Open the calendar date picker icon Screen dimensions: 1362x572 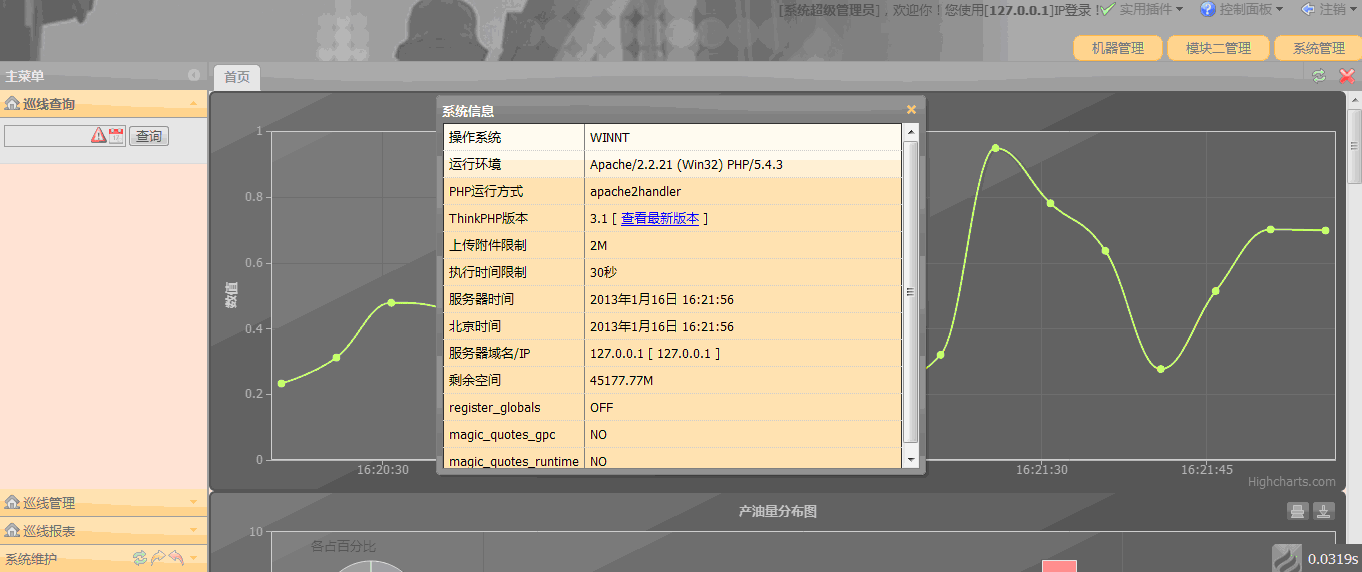116,136
